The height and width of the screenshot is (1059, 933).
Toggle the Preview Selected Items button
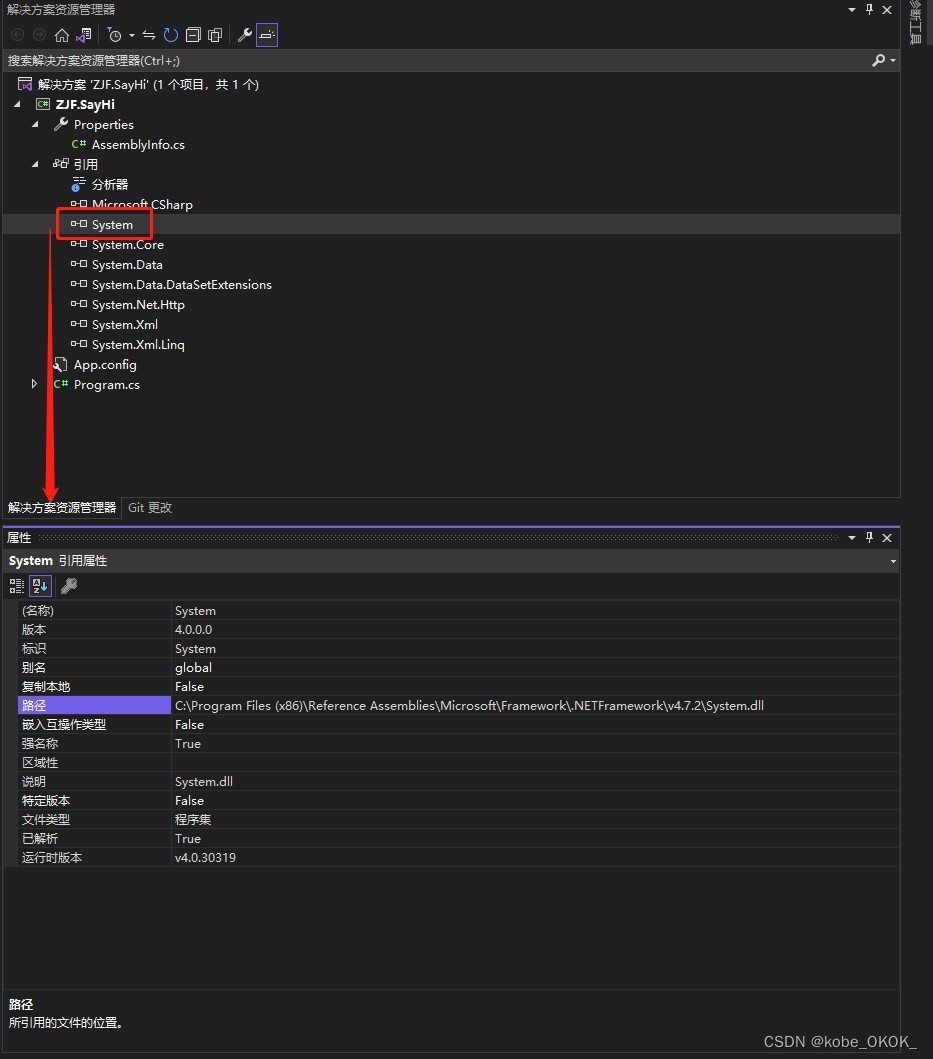tap(267, 35)
